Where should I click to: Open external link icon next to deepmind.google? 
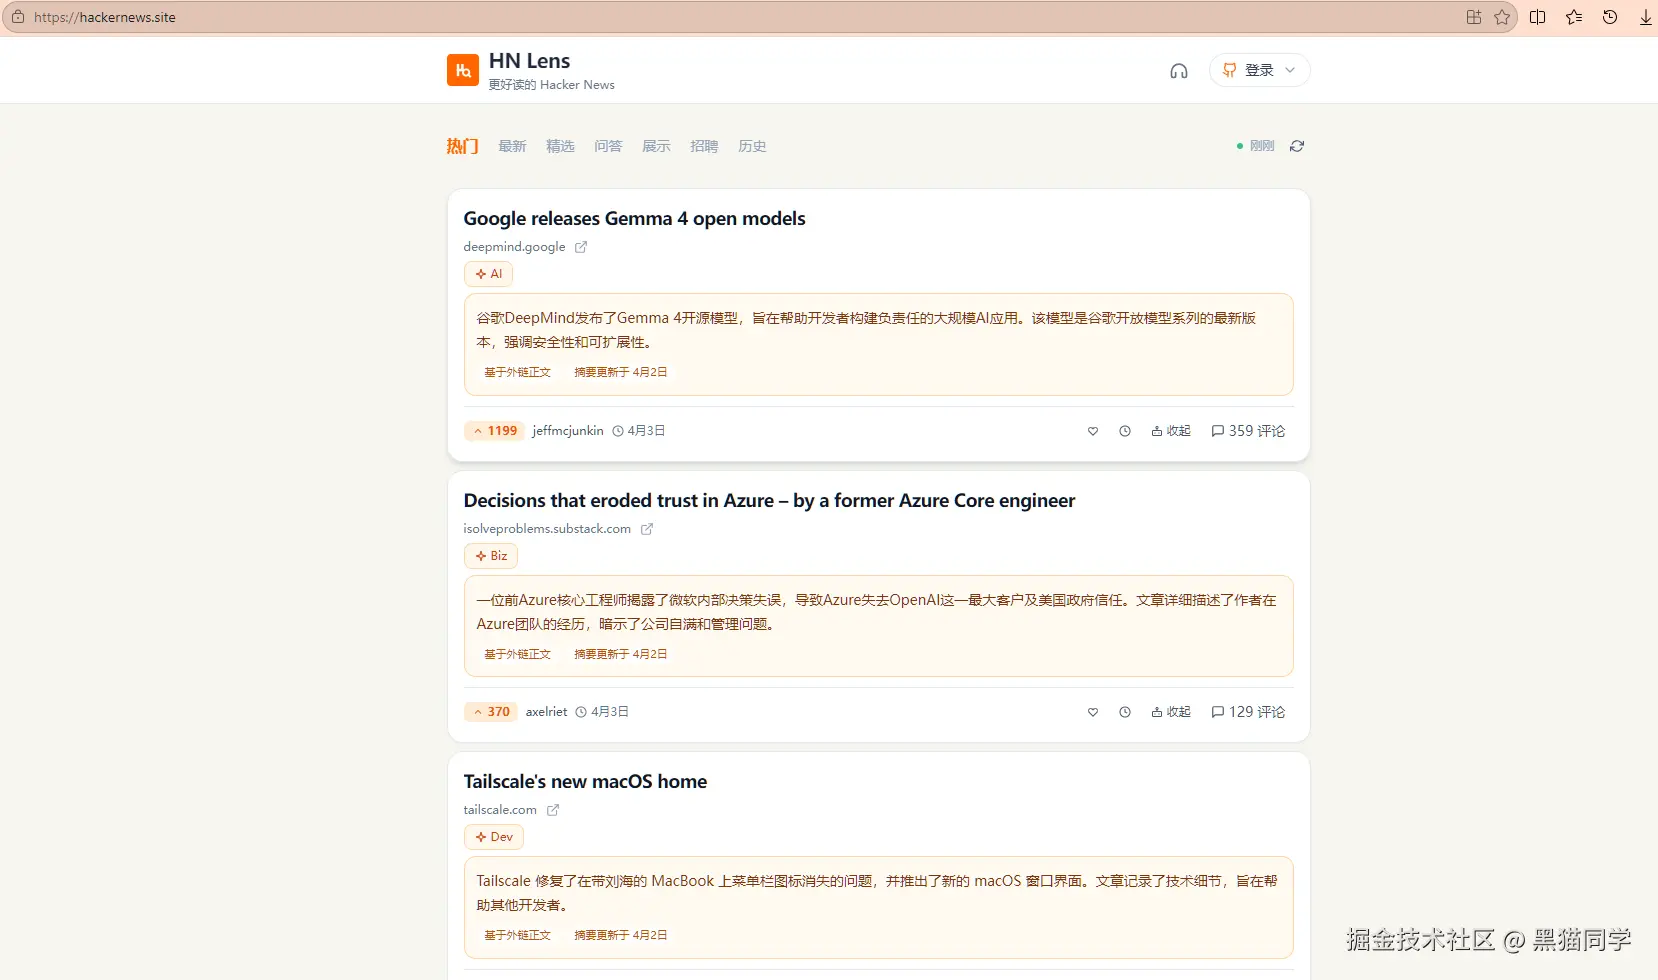click(x=581, y=247)
